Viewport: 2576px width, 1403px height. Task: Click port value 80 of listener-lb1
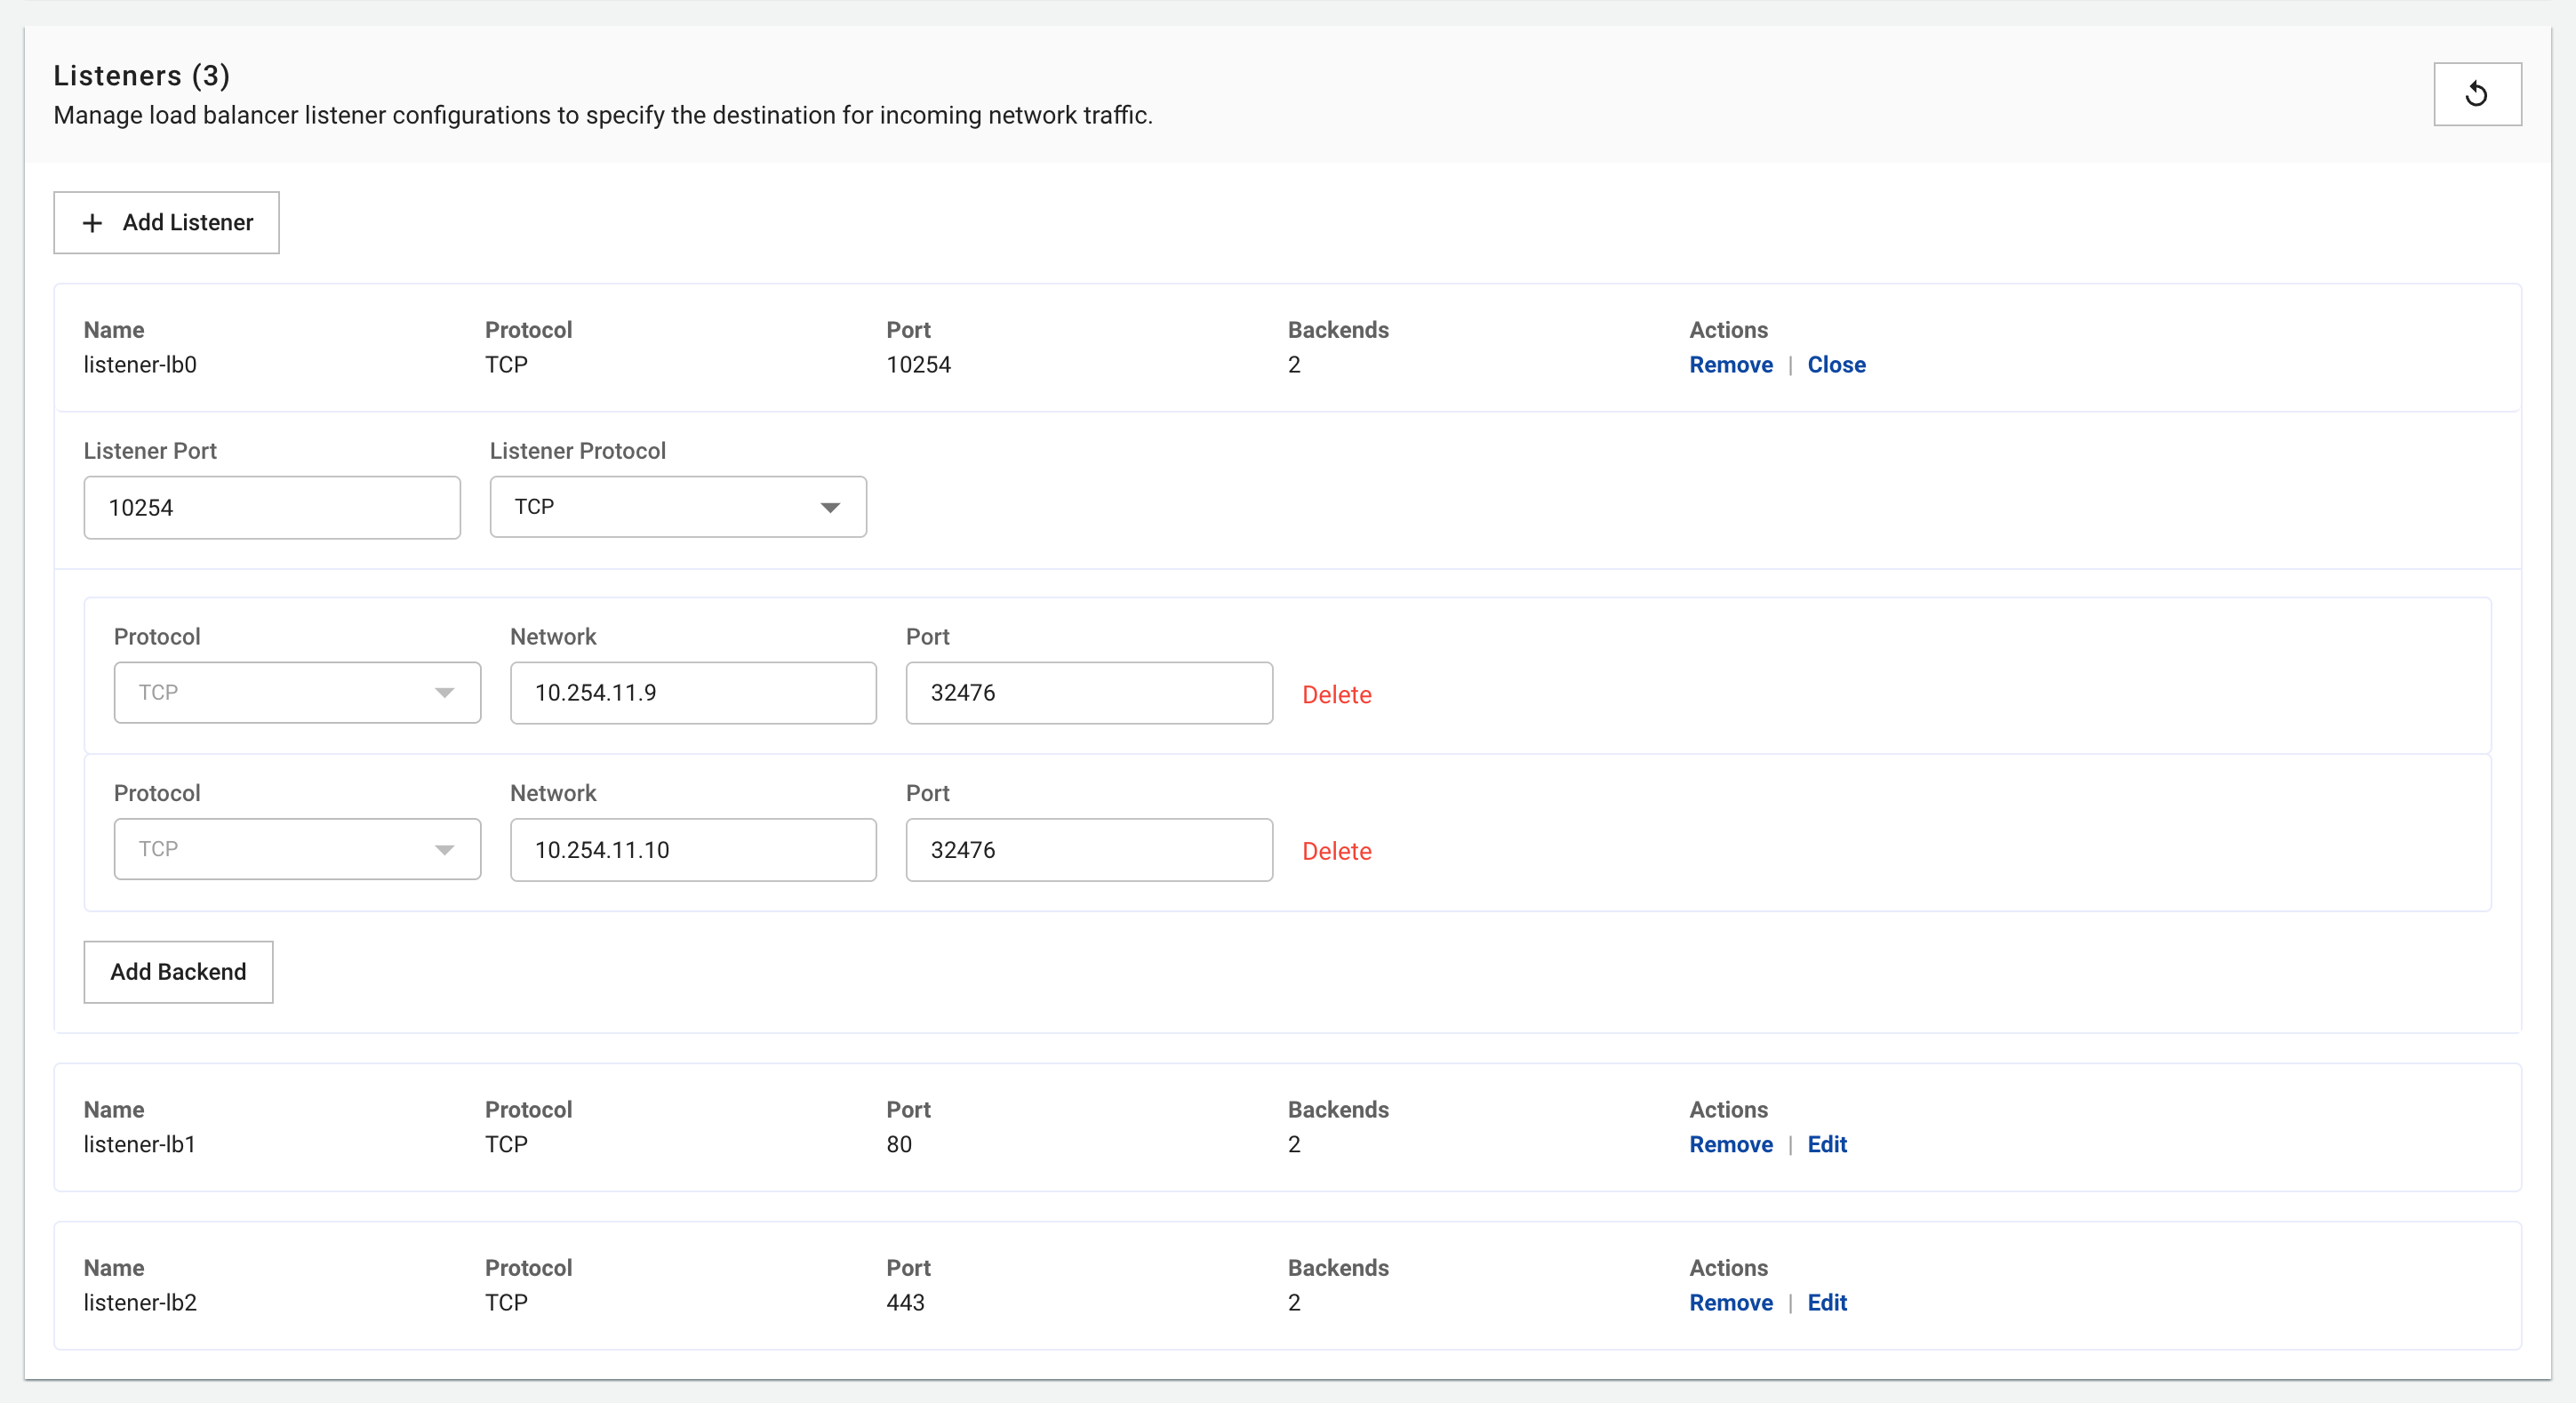[x=898, y=1144]
